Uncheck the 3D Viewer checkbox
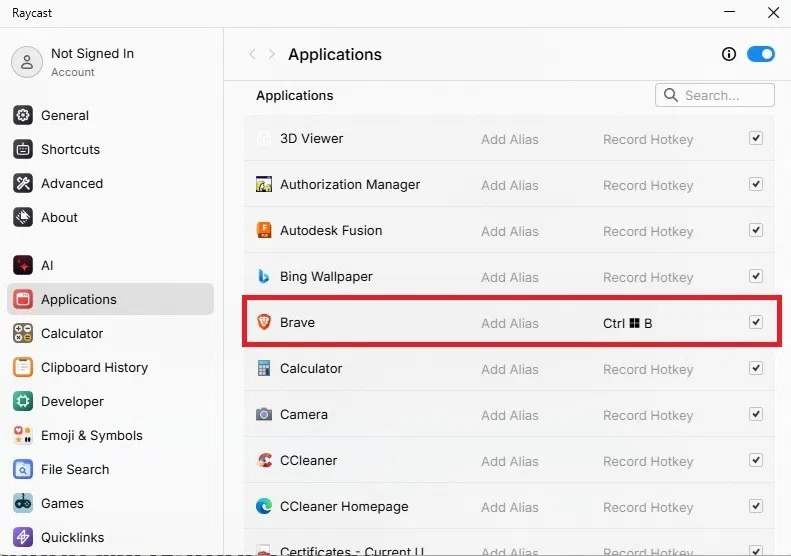The height and width of the screenshot is (556, 791). 756,139
